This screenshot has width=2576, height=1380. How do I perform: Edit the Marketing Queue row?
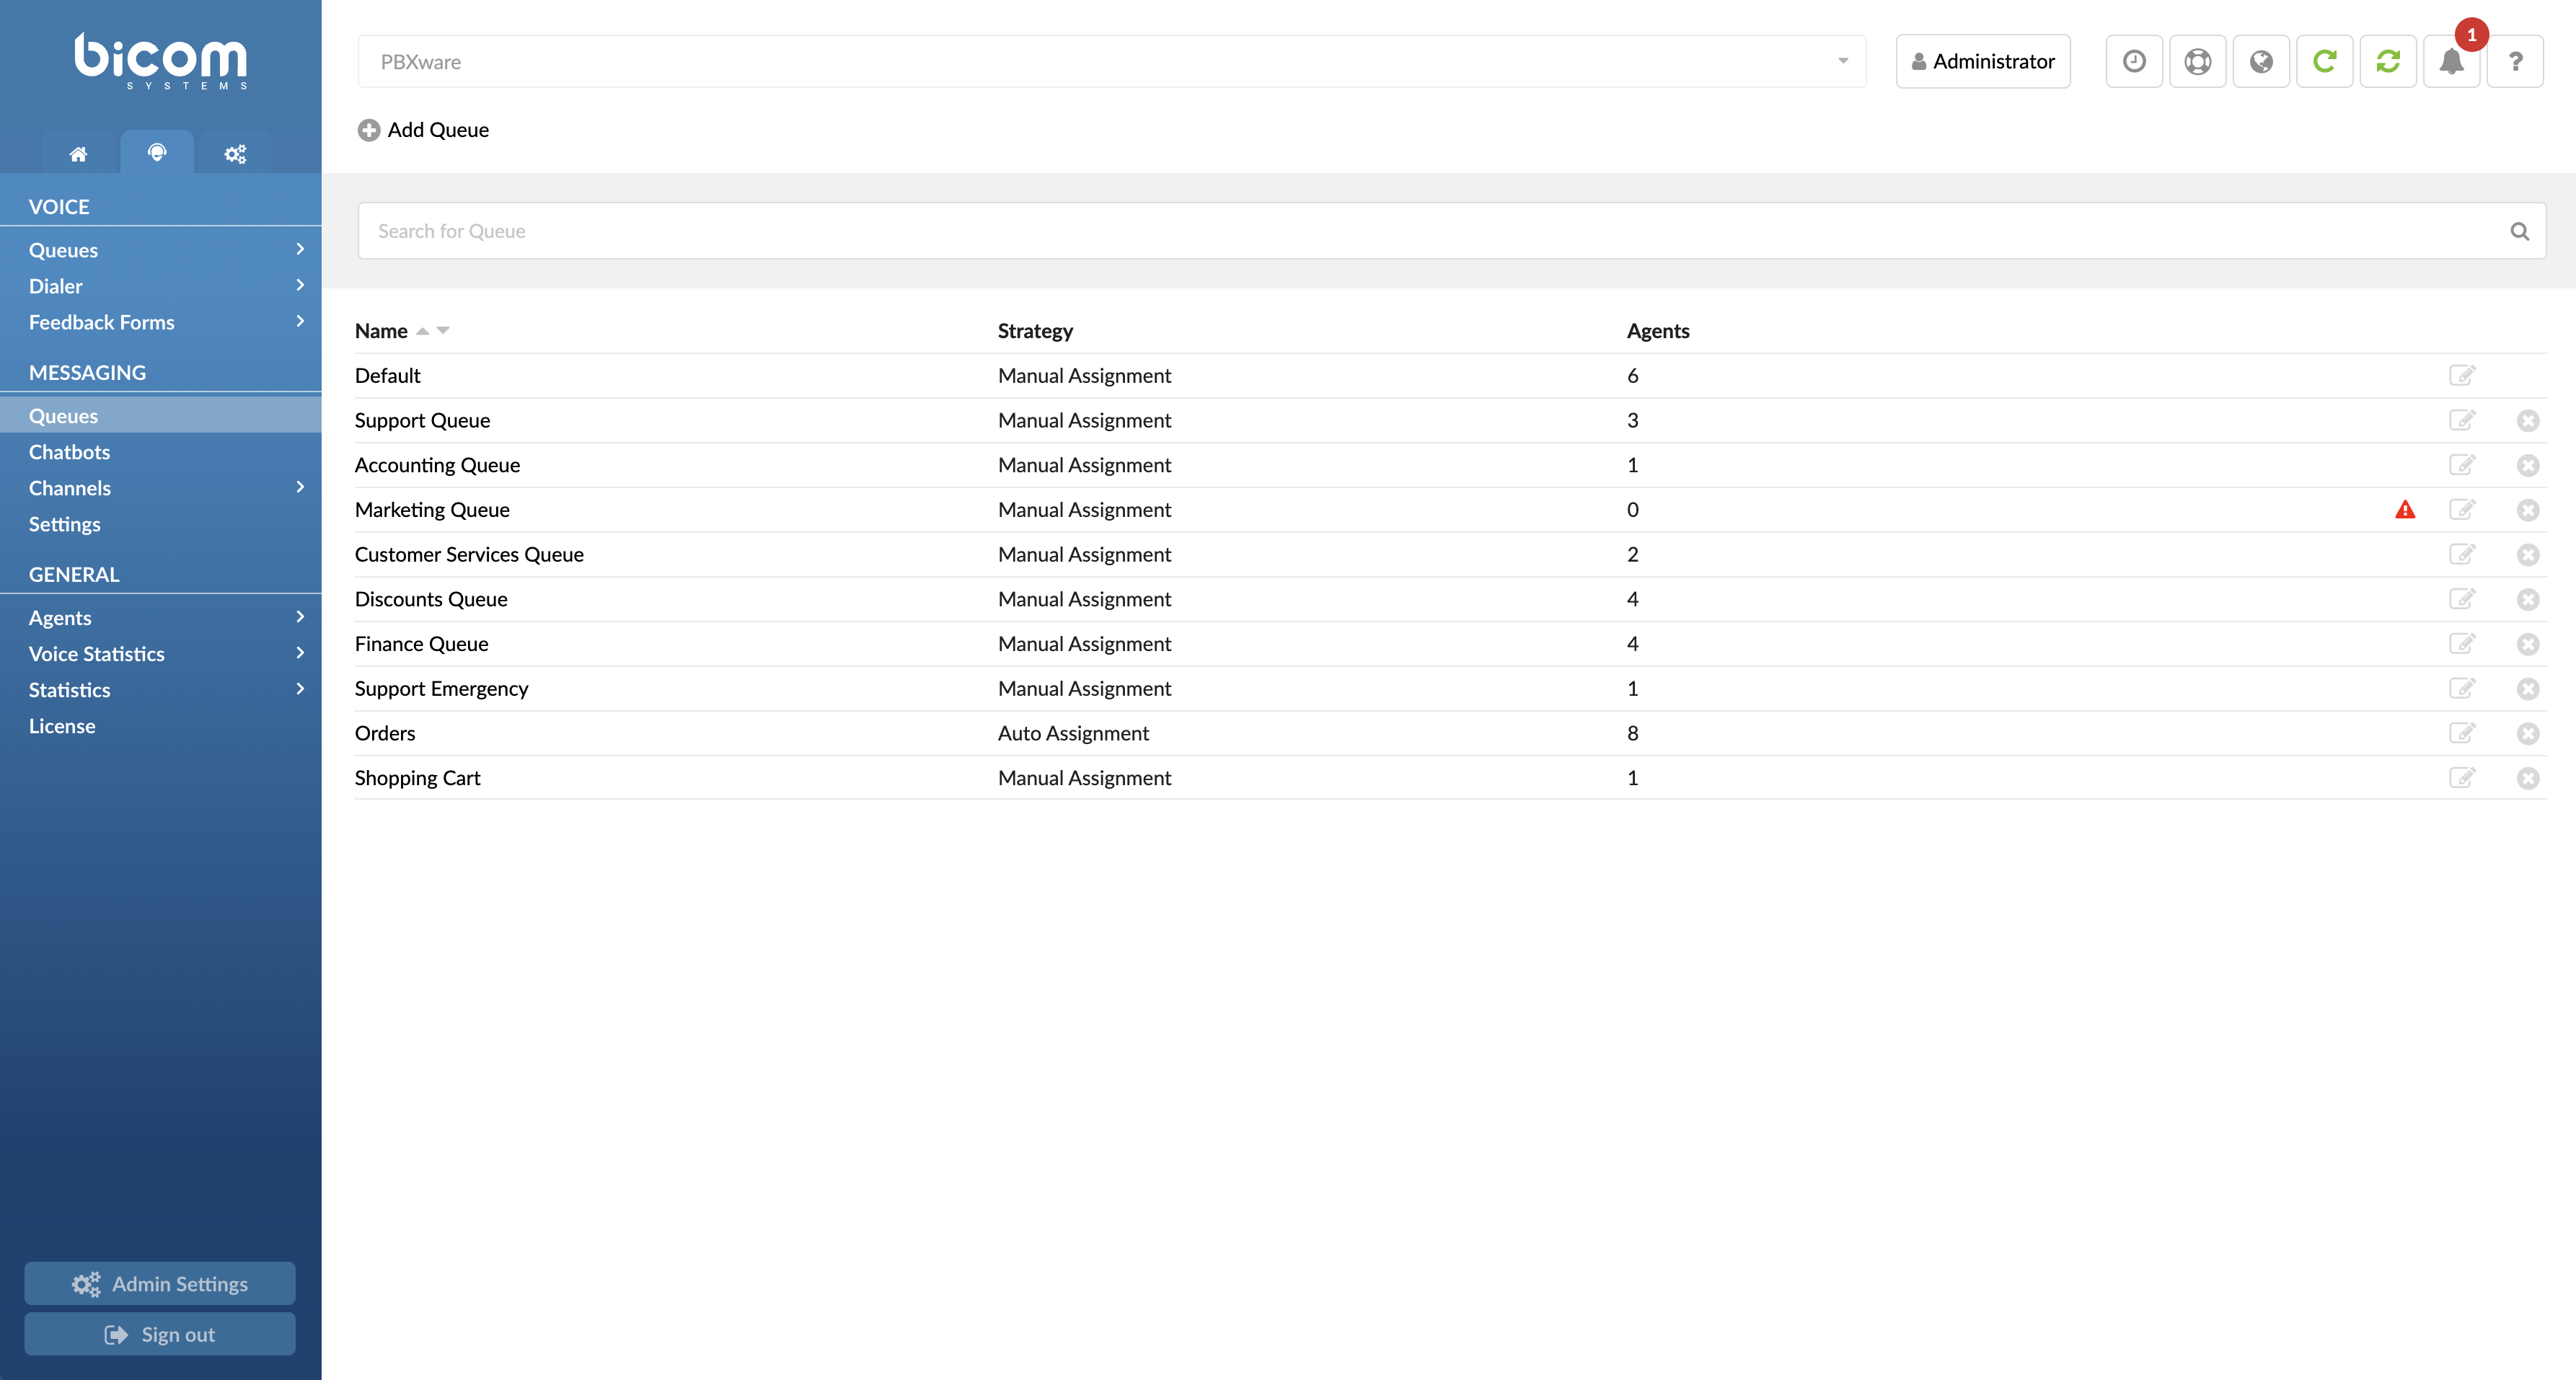tap(2462, 509)
